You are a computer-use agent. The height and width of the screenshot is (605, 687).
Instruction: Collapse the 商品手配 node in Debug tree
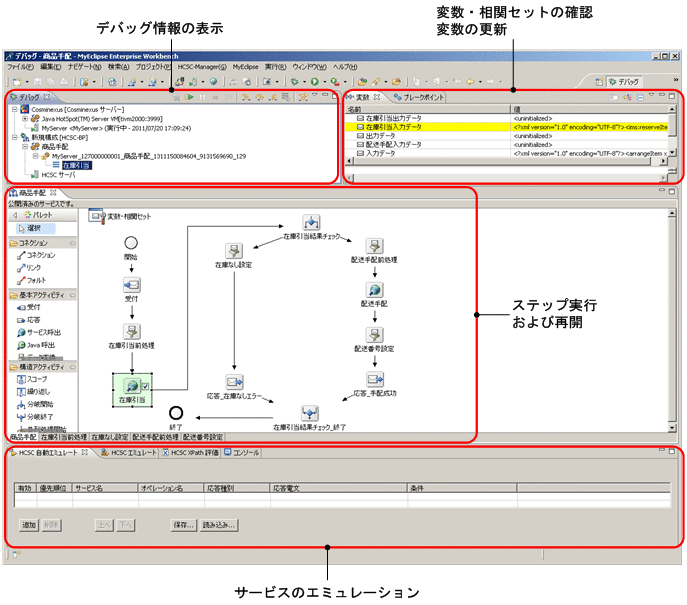tap(25, 146)
